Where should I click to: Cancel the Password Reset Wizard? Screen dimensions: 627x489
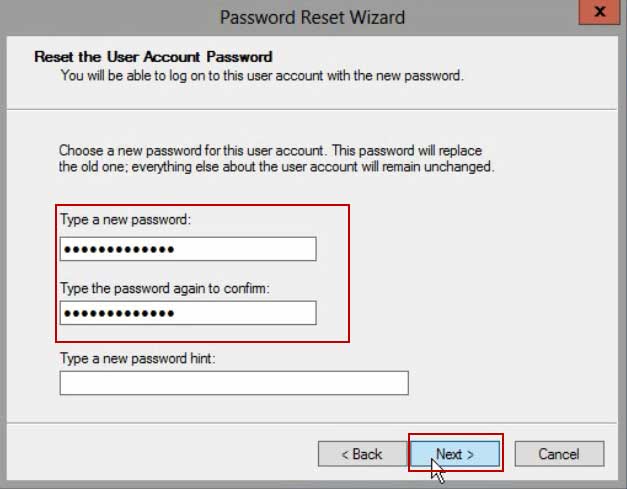click(x=559, y=454)
